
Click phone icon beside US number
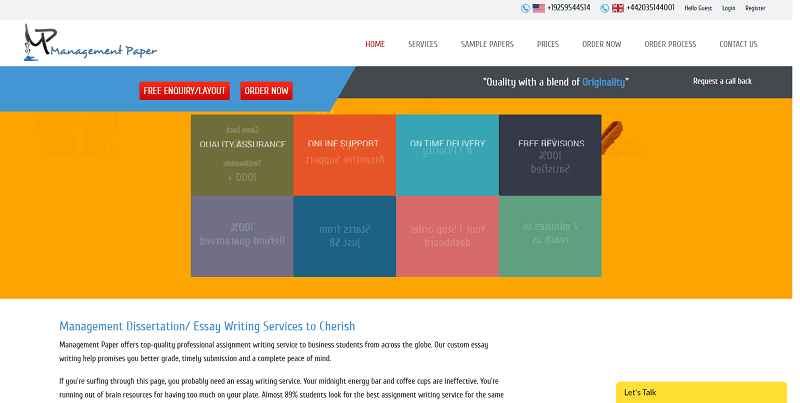[x=526, y=8]
